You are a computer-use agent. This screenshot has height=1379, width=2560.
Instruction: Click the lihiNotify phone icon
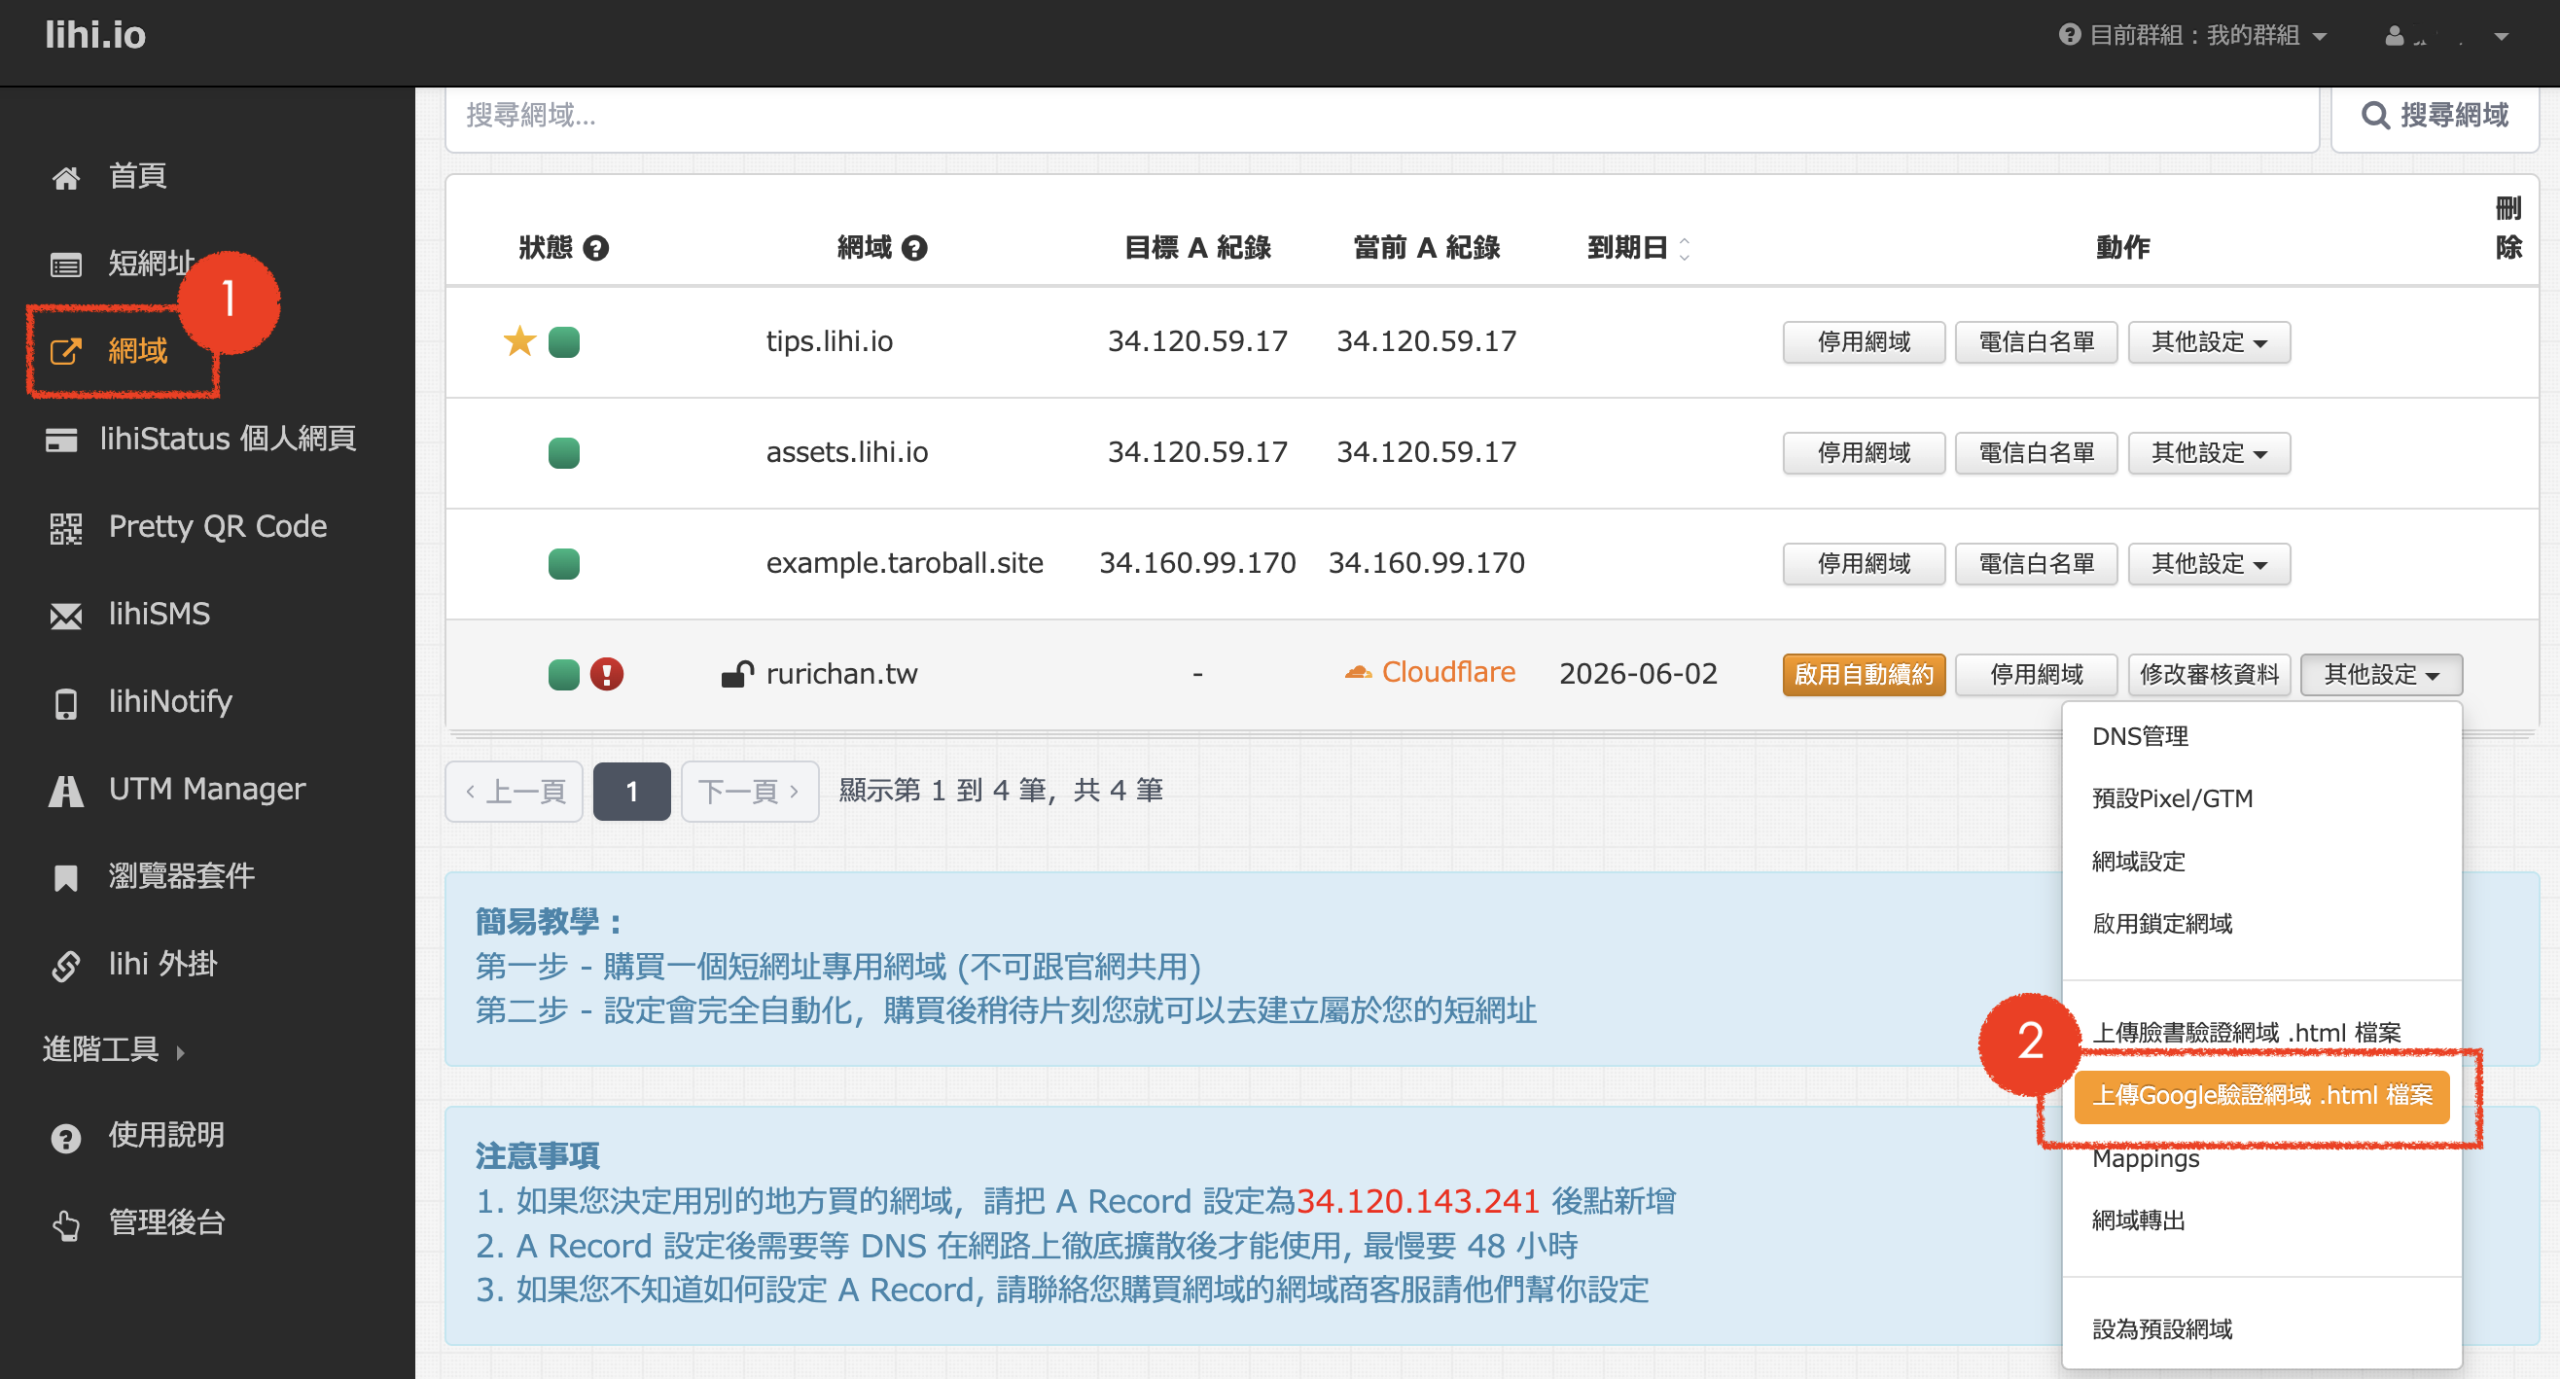click(66, 703)
